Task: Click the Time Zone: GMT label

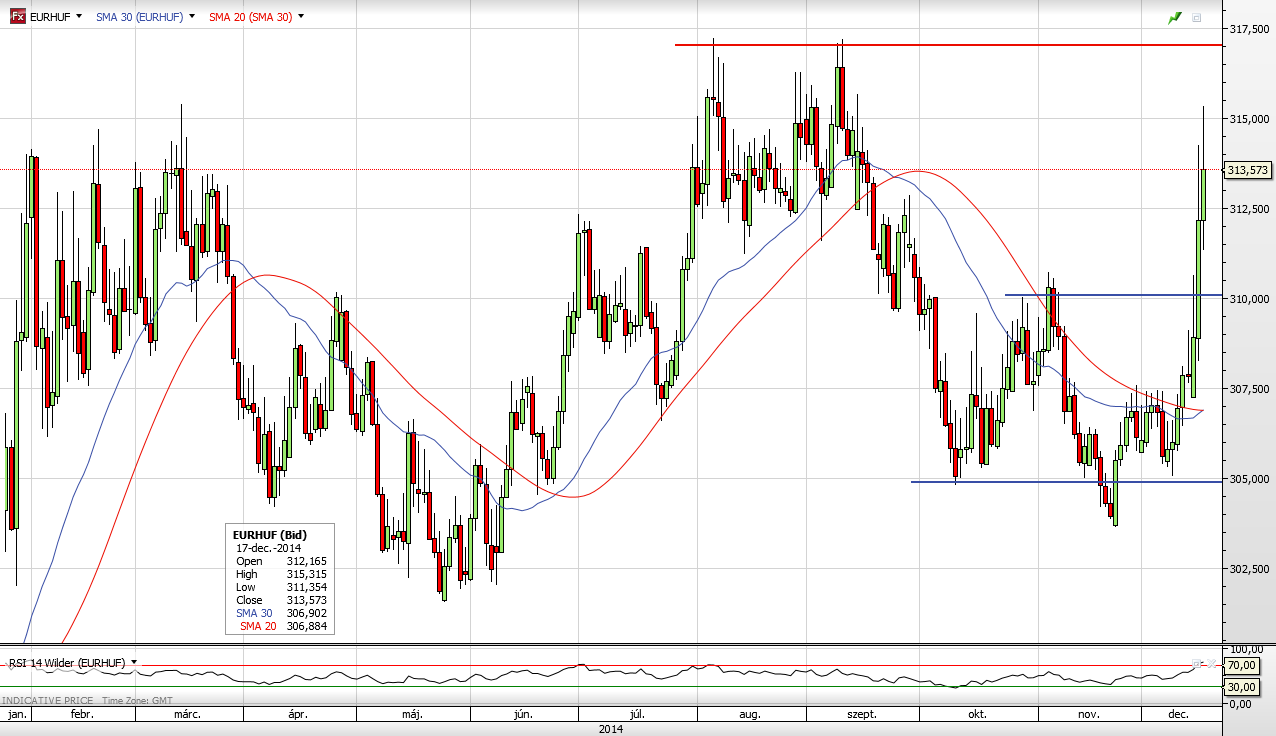Action: pyautogui.click(x=136, y=701)
